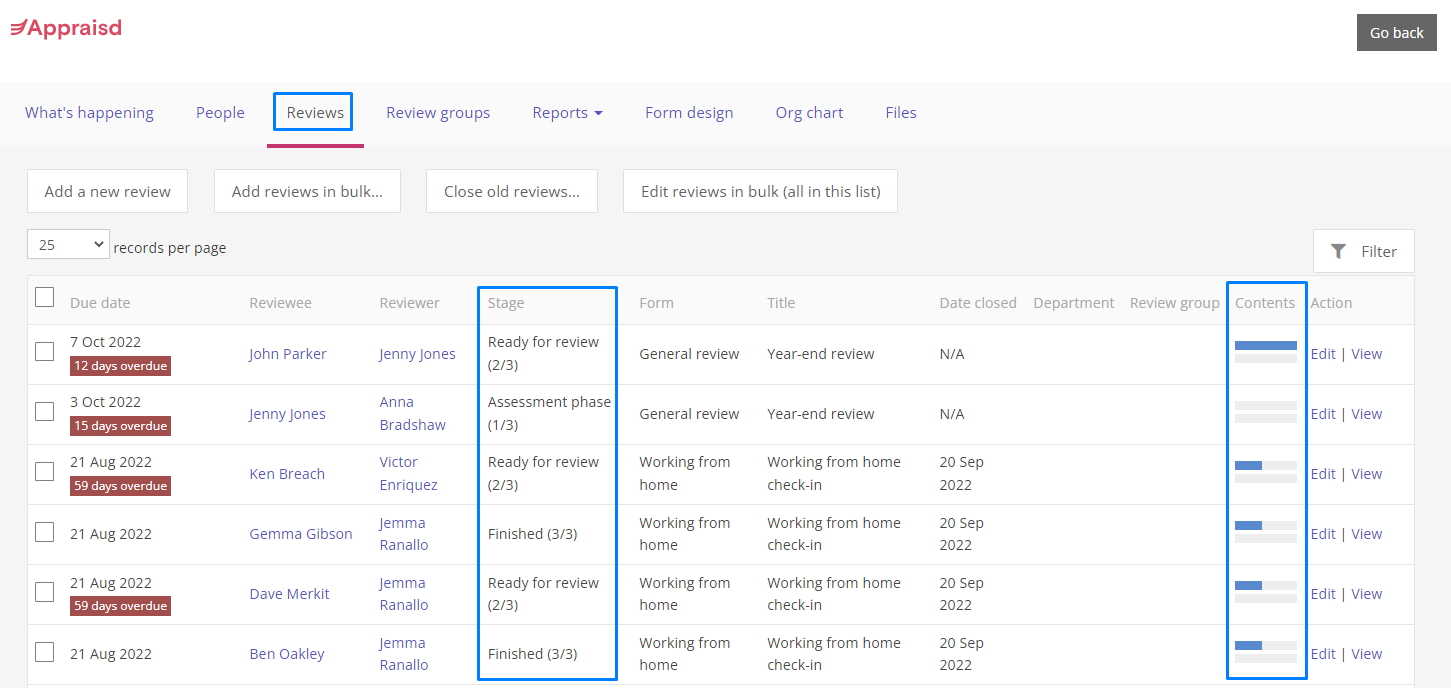
Task: Click View for John Parker's review
Action: (x=1366, y=354)
